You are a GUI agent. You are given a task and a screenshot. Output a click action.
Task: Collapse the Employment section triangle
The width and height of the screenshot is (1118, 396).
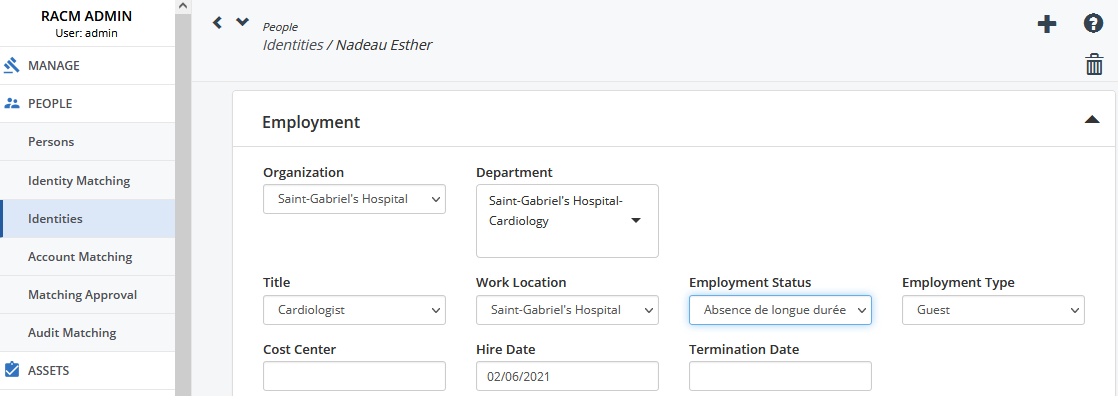tap(1092, 120)
